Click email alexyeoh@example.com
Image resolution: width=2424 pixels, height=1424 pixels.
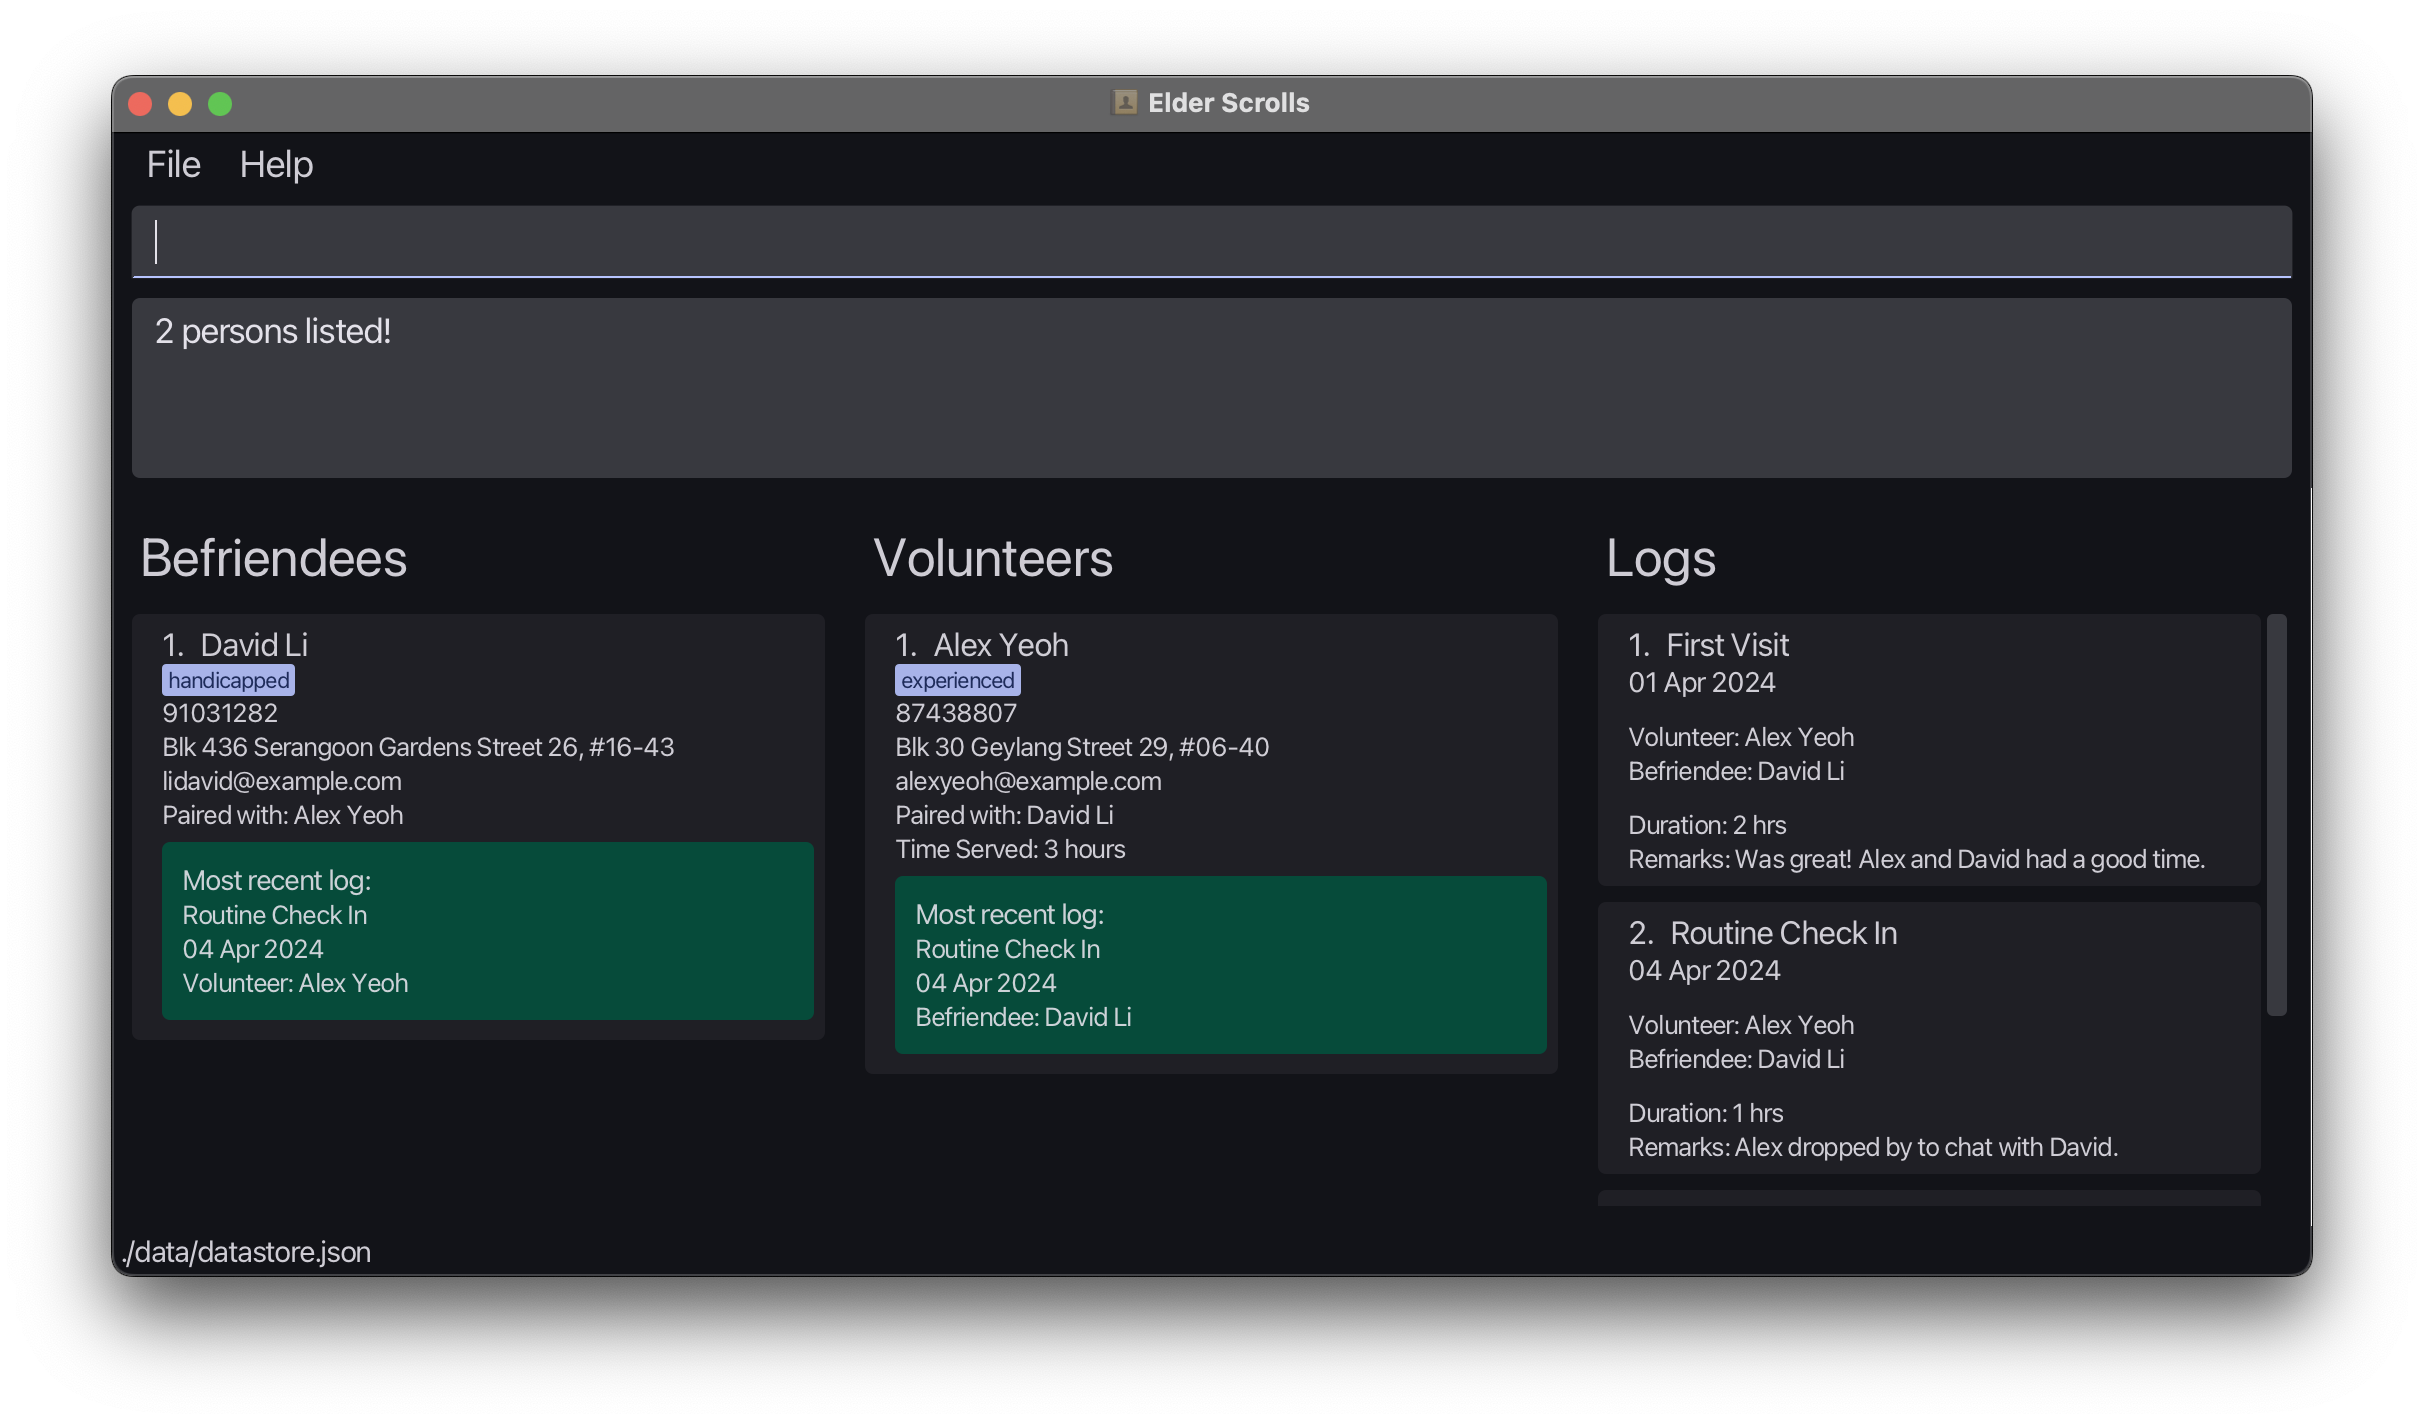1028,781
